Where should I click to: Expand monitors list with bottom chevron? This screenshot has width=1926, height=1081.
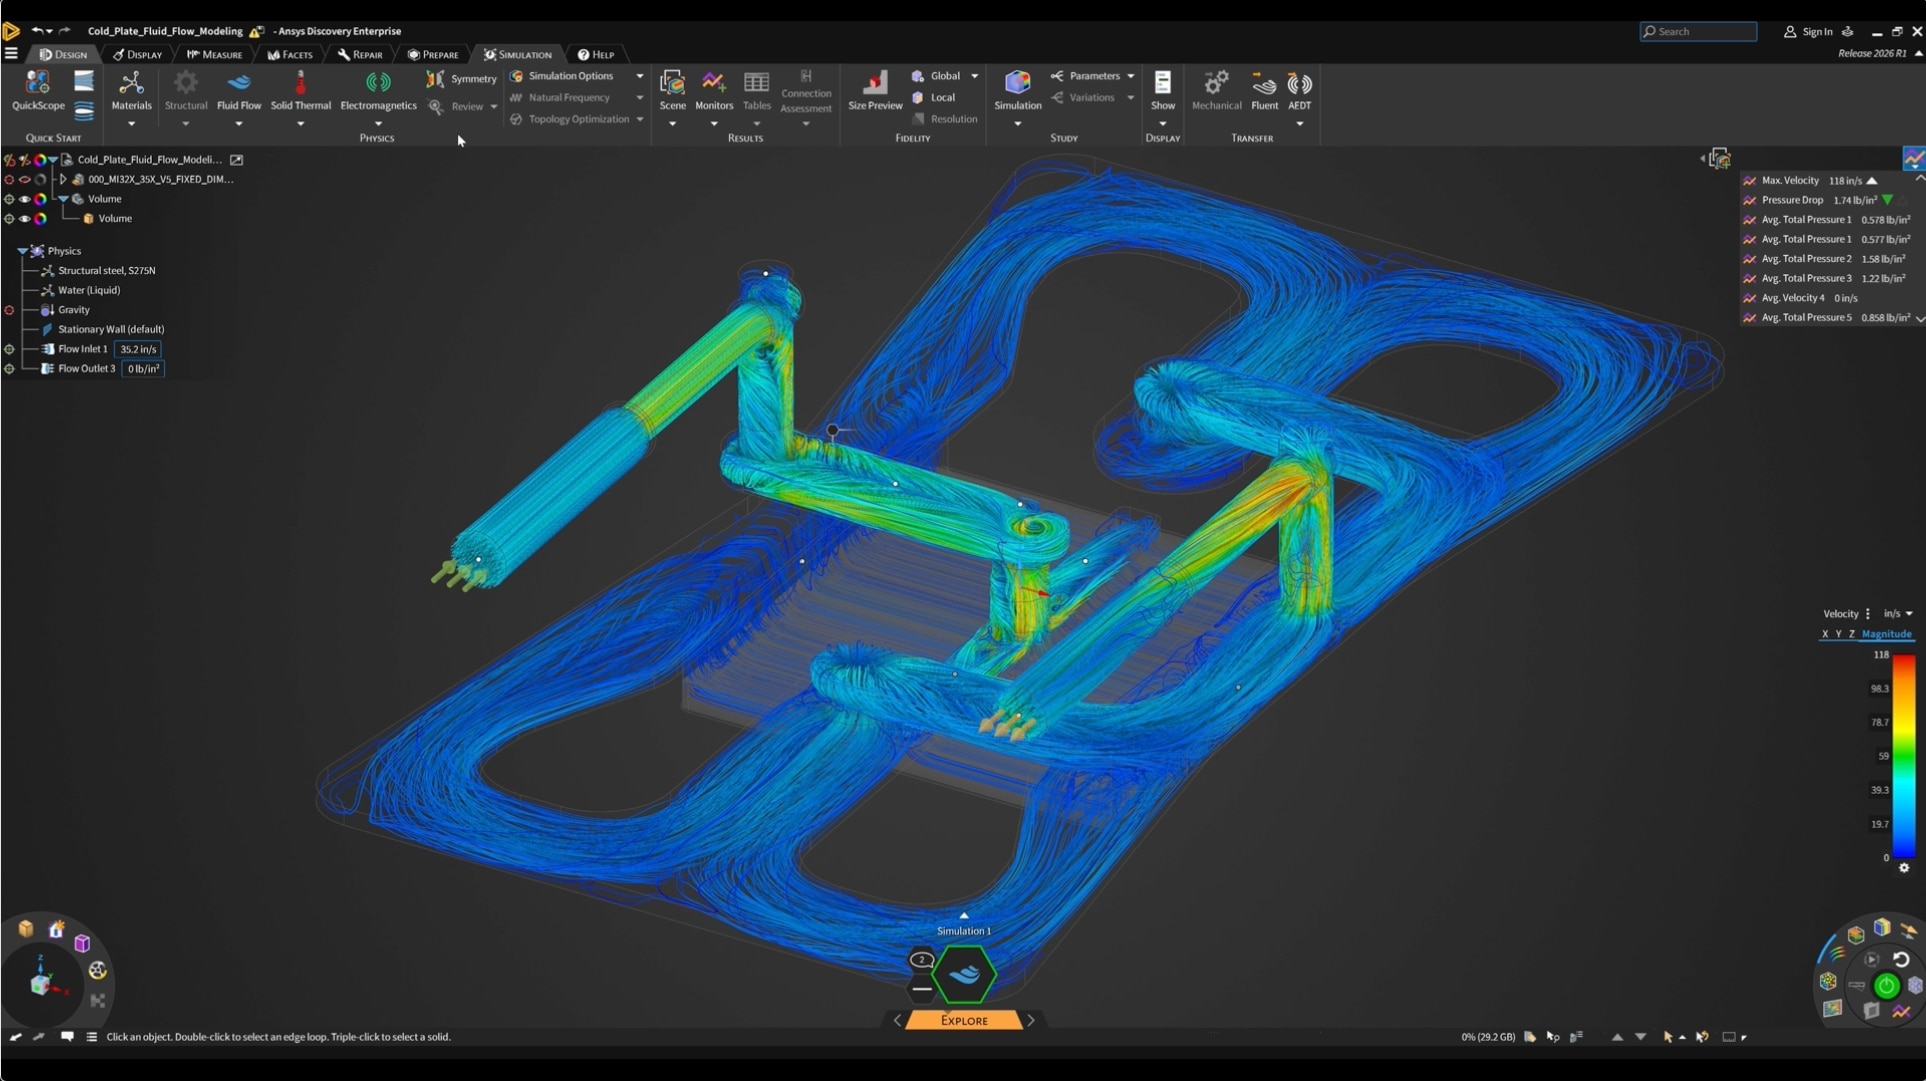point(1920,318)
